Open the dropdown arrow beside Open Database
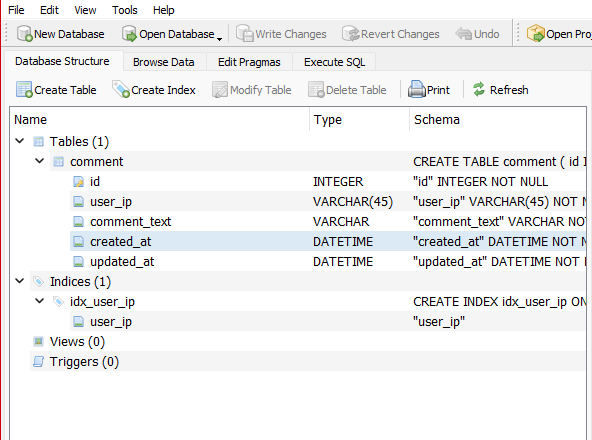 (219, 39)
